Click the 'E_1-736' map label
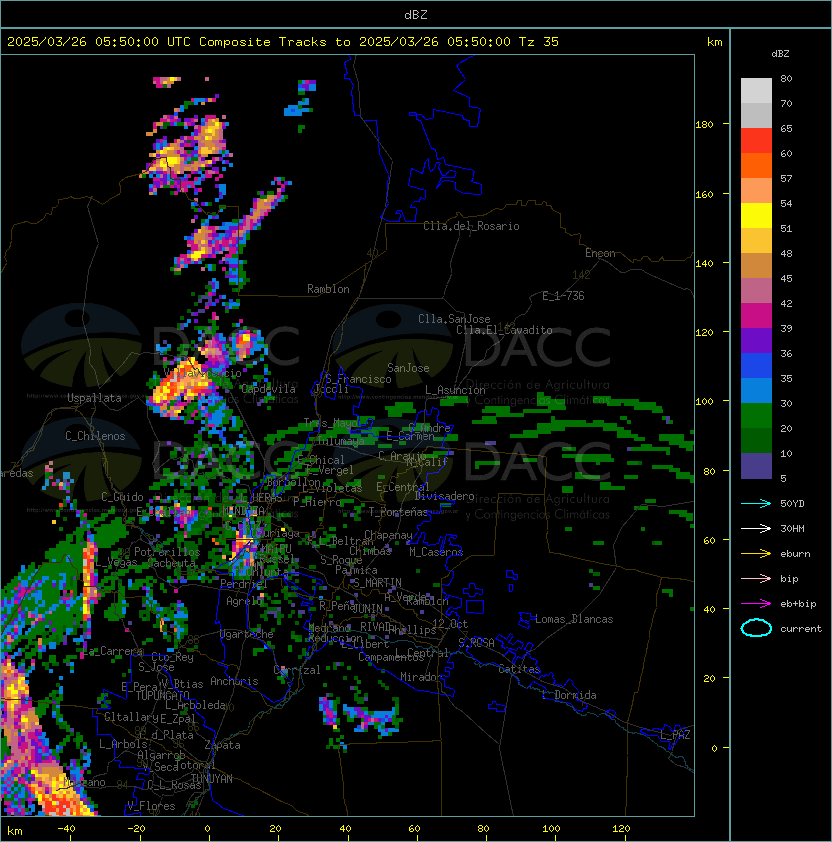Image resolution: width=832 pixels, height=842 pixels. pos(563,296)
